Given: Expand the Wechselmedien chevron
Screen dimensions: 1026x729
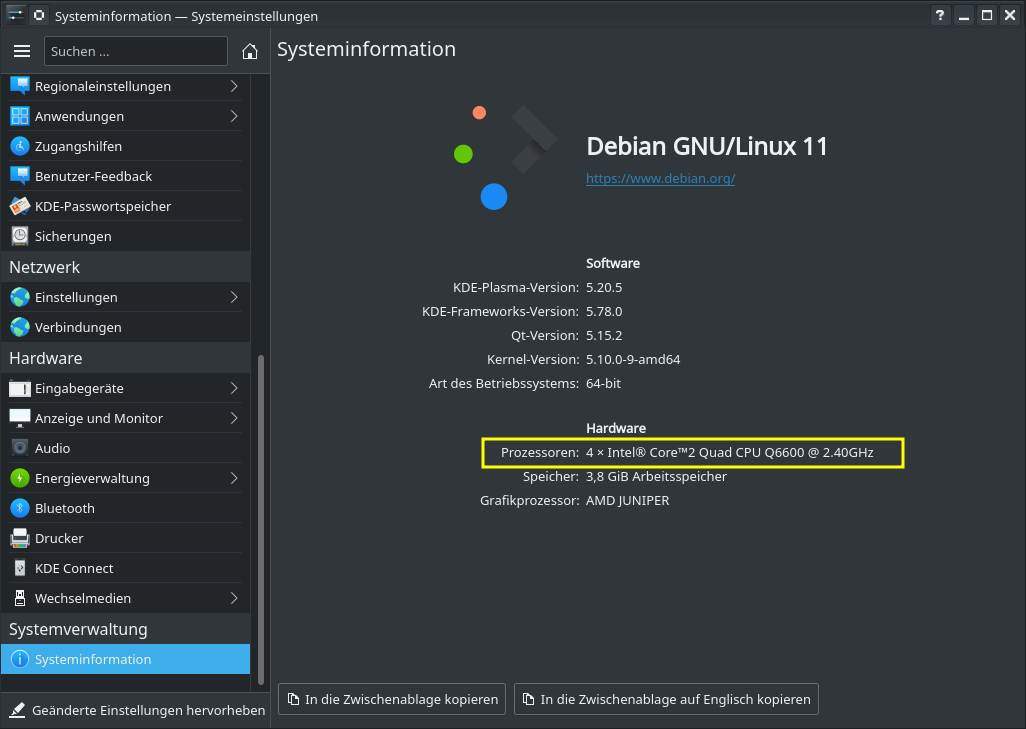Looking at the screenshot, I should 234,598.
